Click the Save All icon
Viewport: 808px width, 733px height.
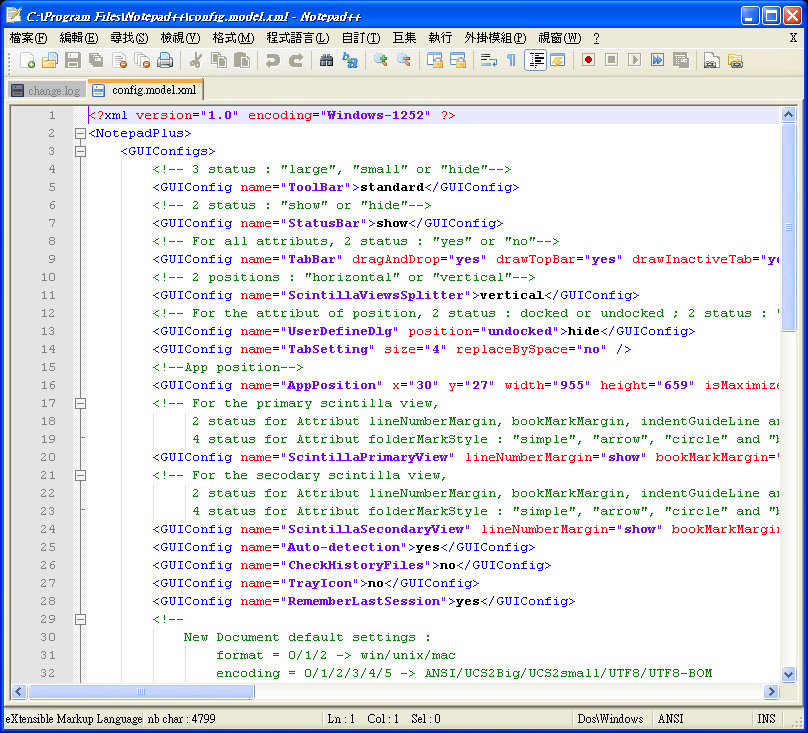(96, 60)
